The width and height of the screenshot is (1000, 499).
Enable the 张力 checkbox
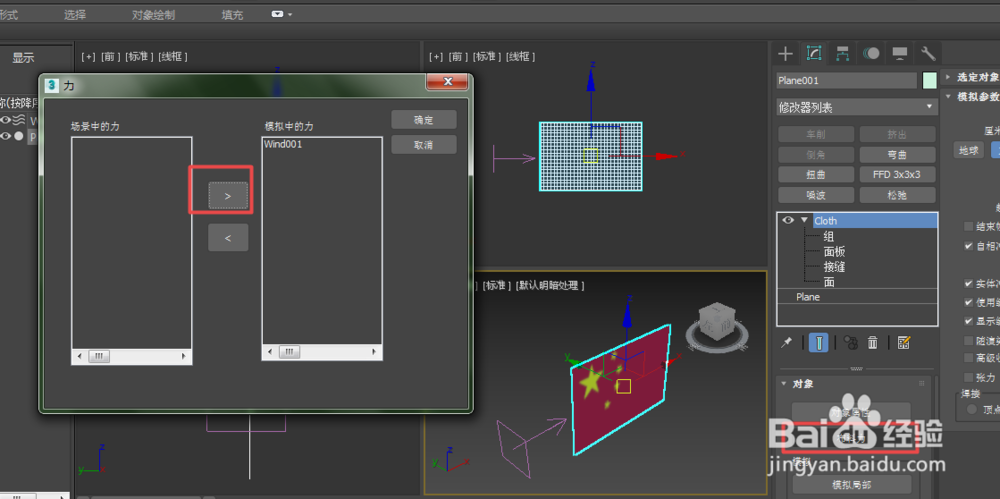pyautogui.click(x=969, y=377)
